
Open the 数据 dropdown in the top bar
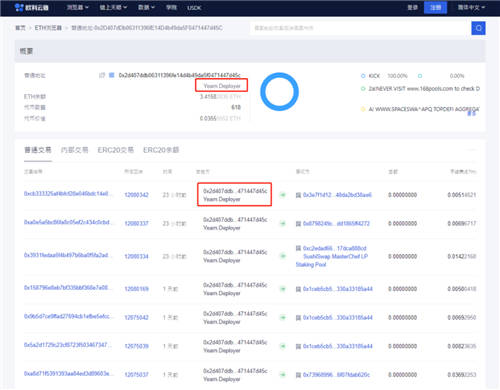click(x=146, y=7)
